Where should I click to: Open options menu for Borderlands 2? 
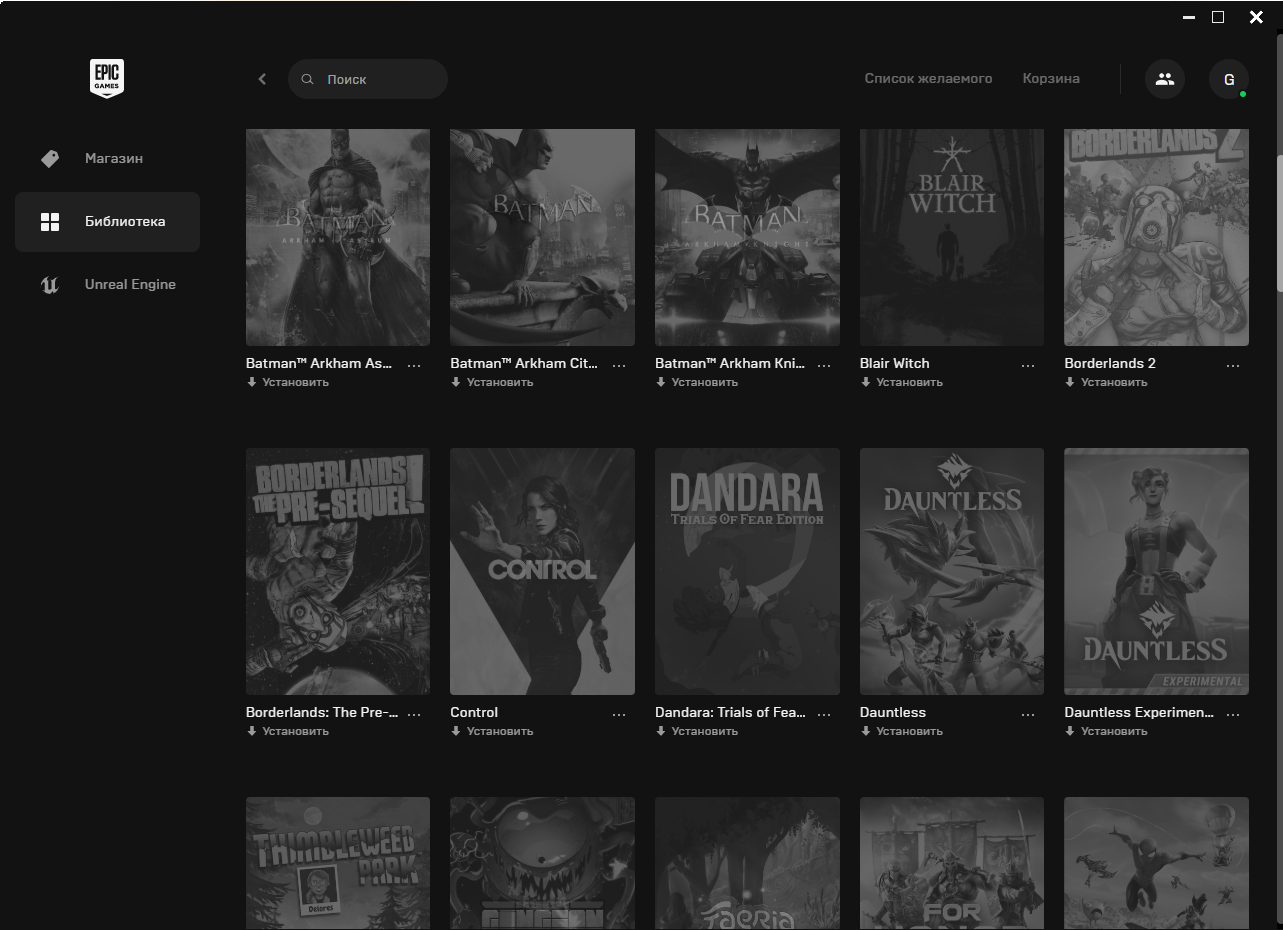[x=1233, y=366]
